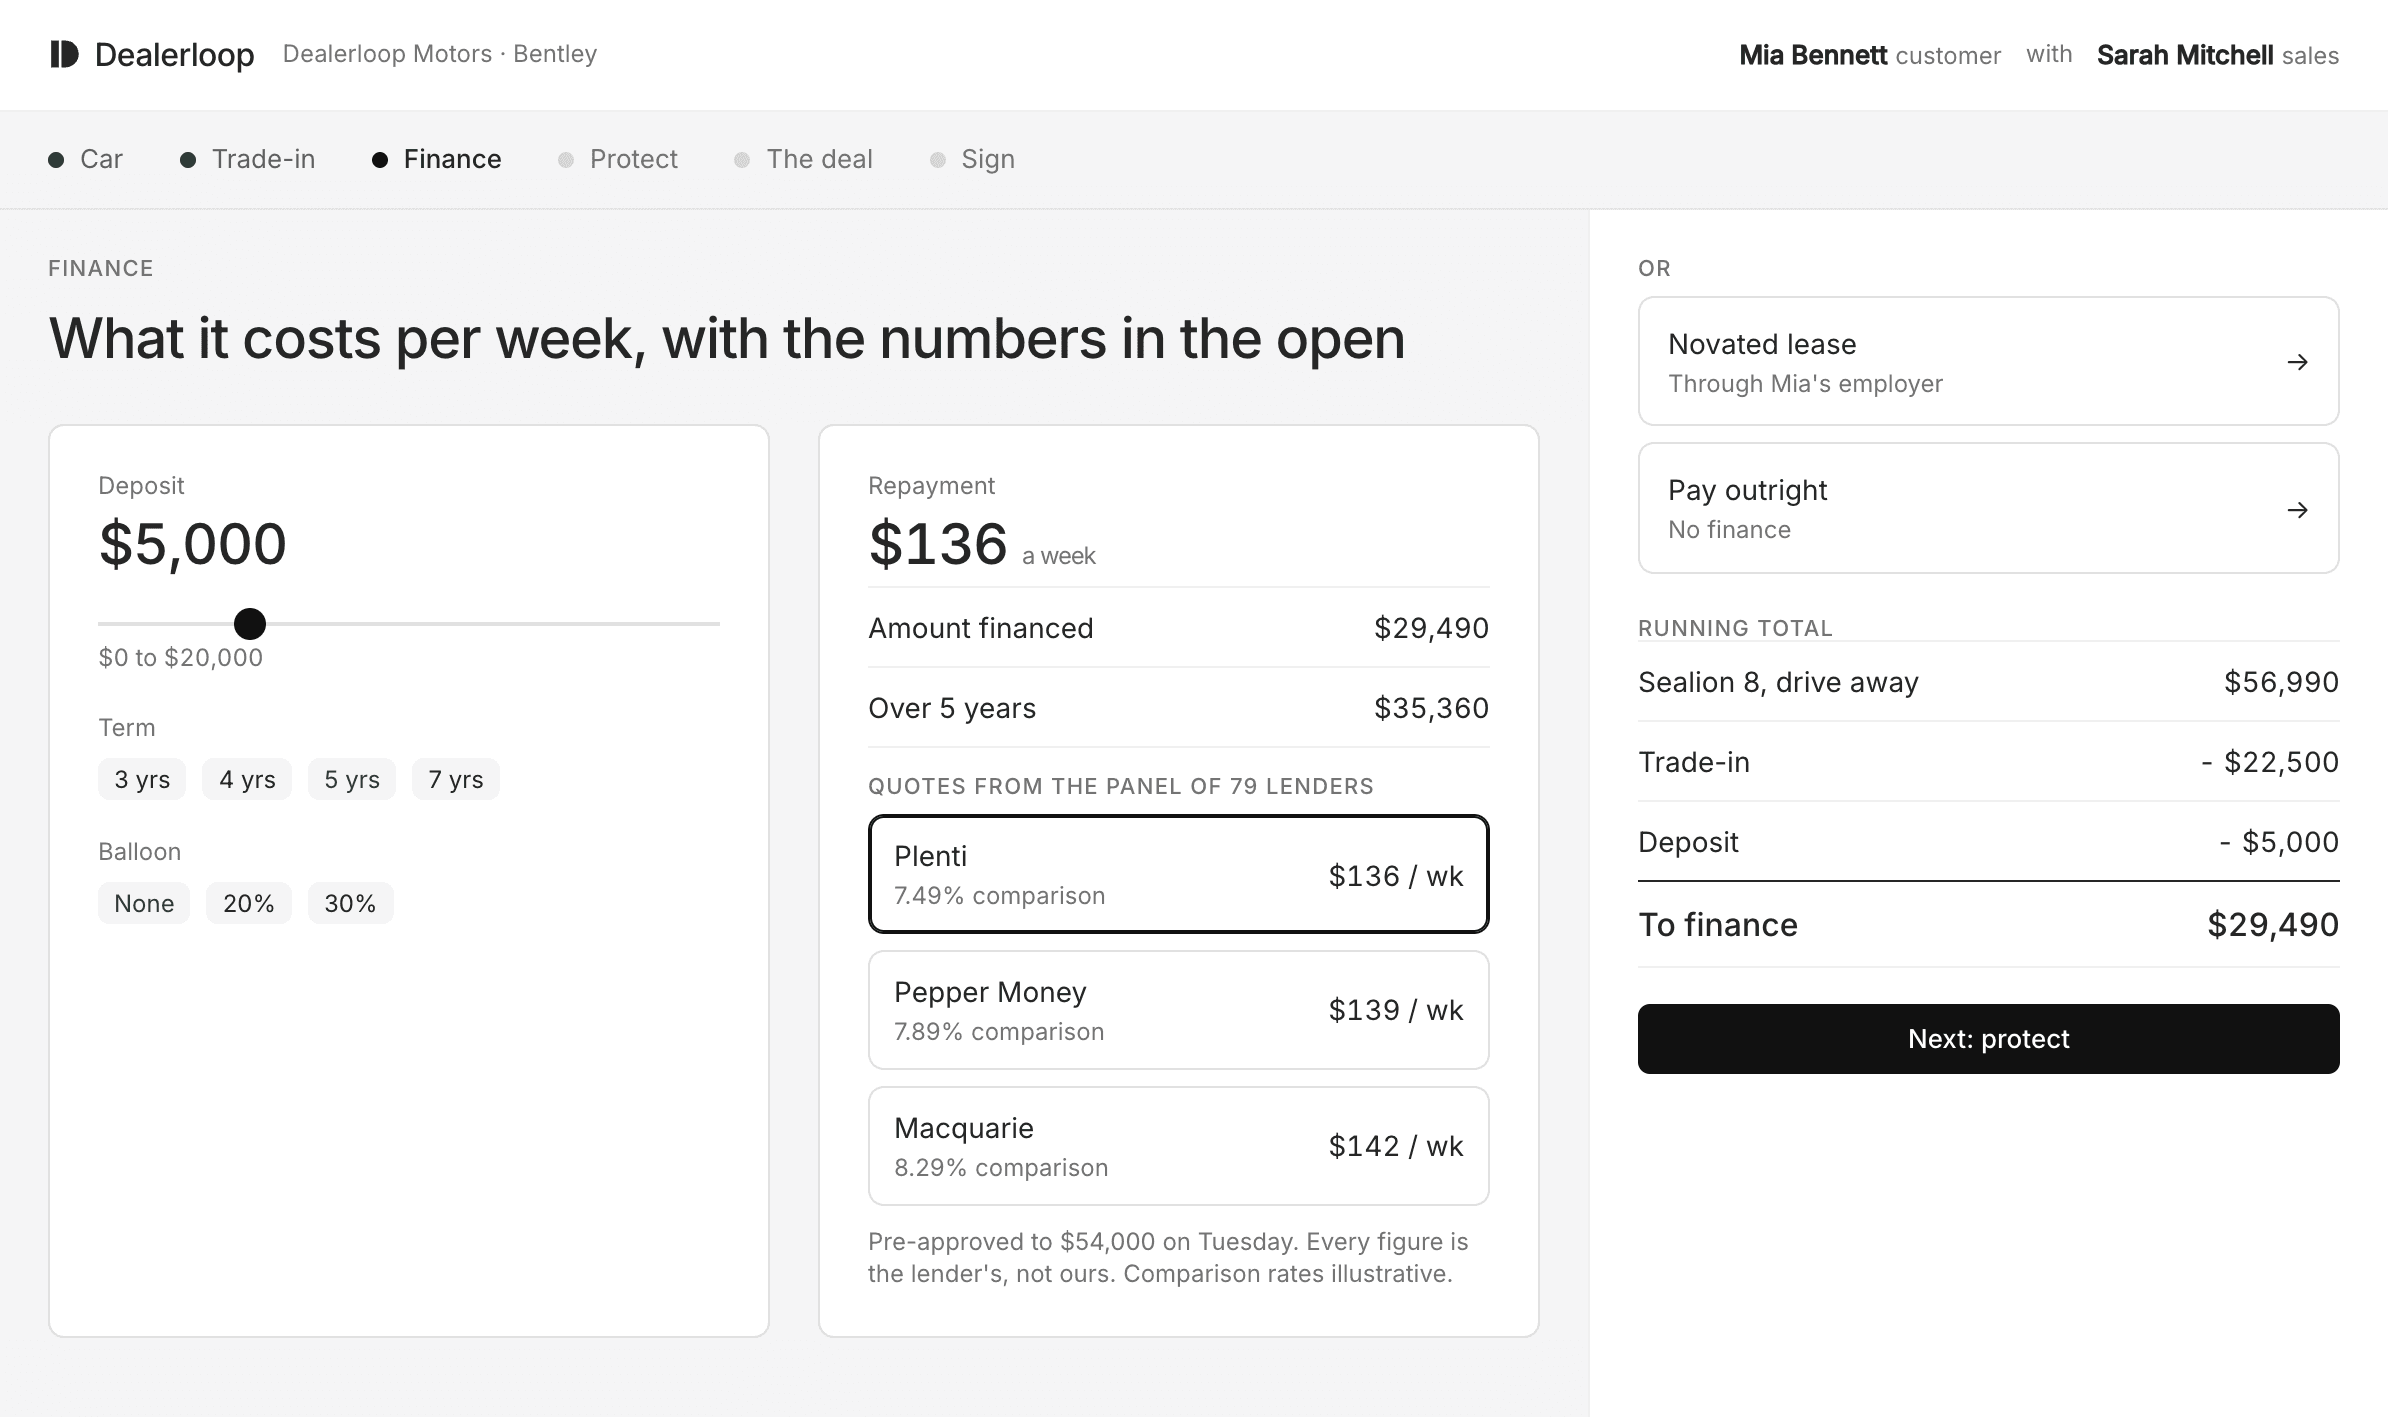Screen dimensions: 2388x1417
Task: Click the $142 / wk price
Action: click(1396, 1146)
